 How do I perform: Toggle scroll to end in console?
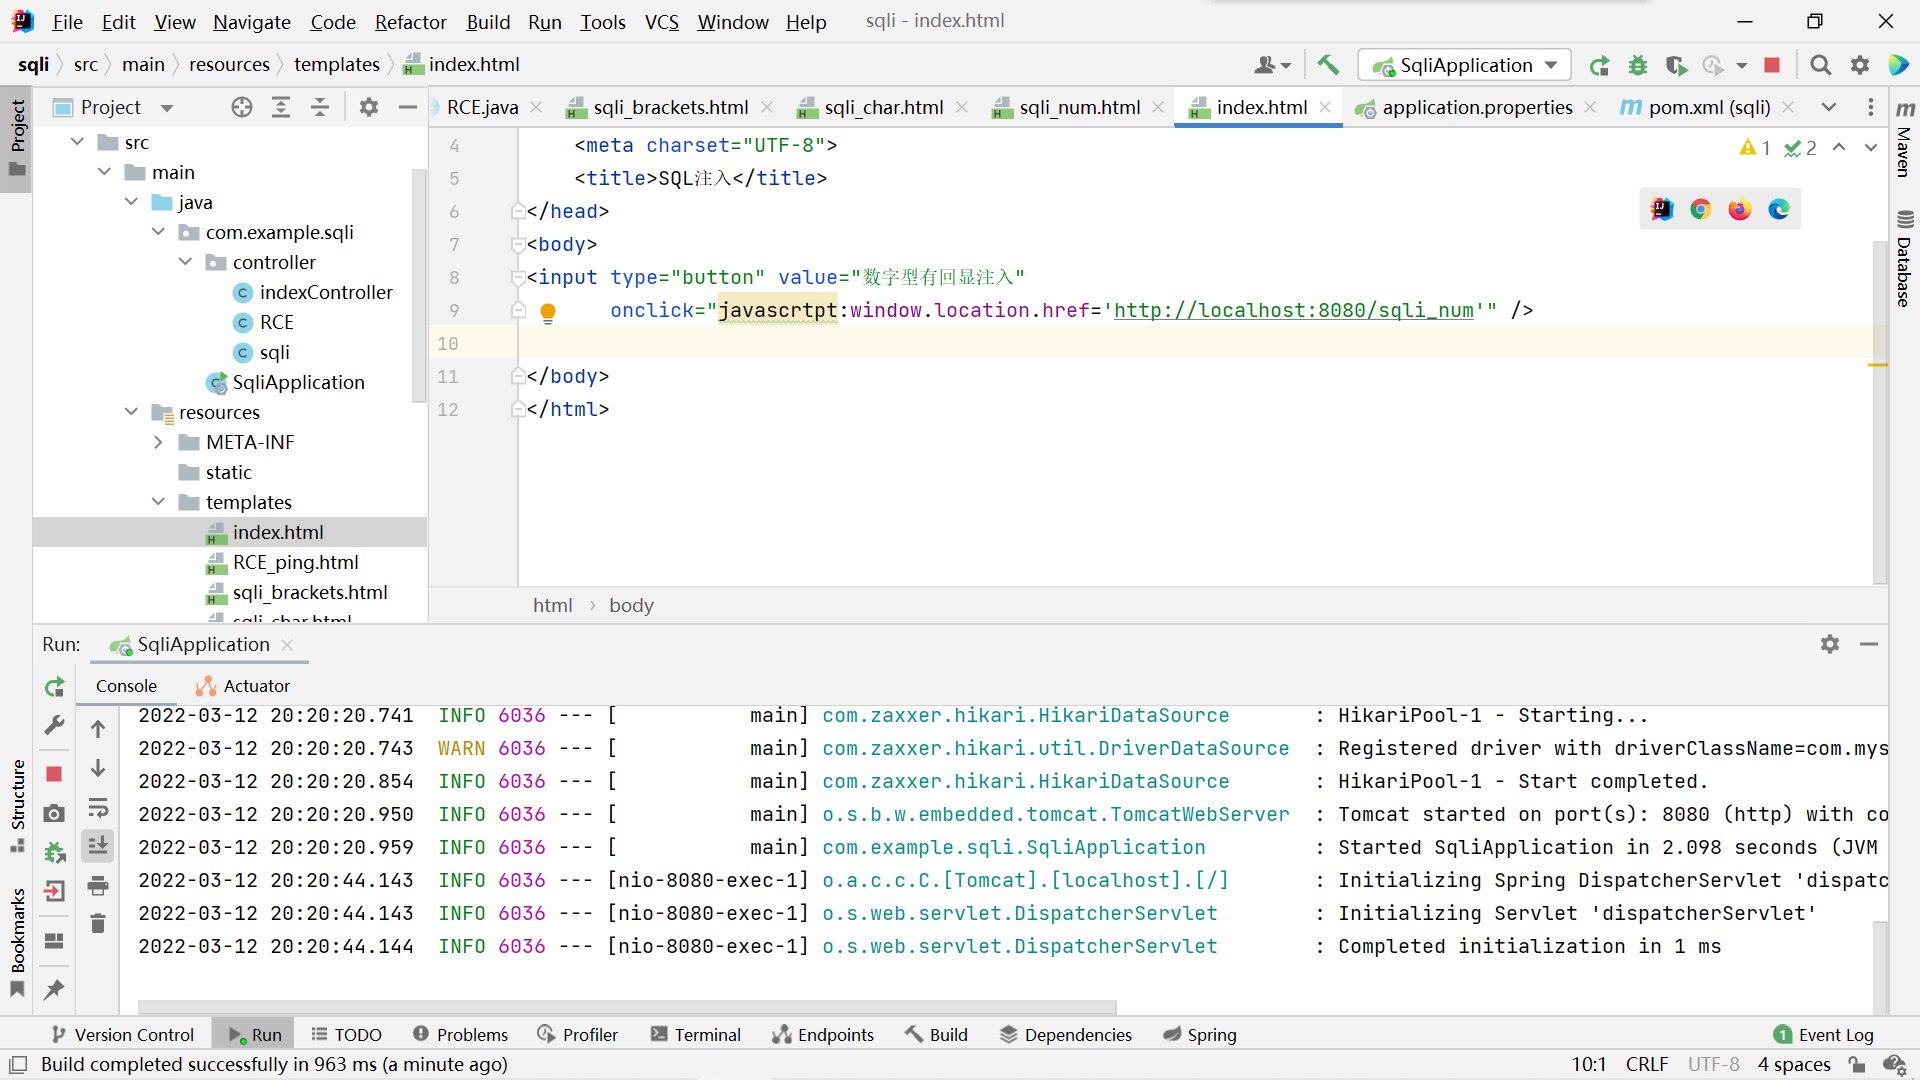coord(98,846)
